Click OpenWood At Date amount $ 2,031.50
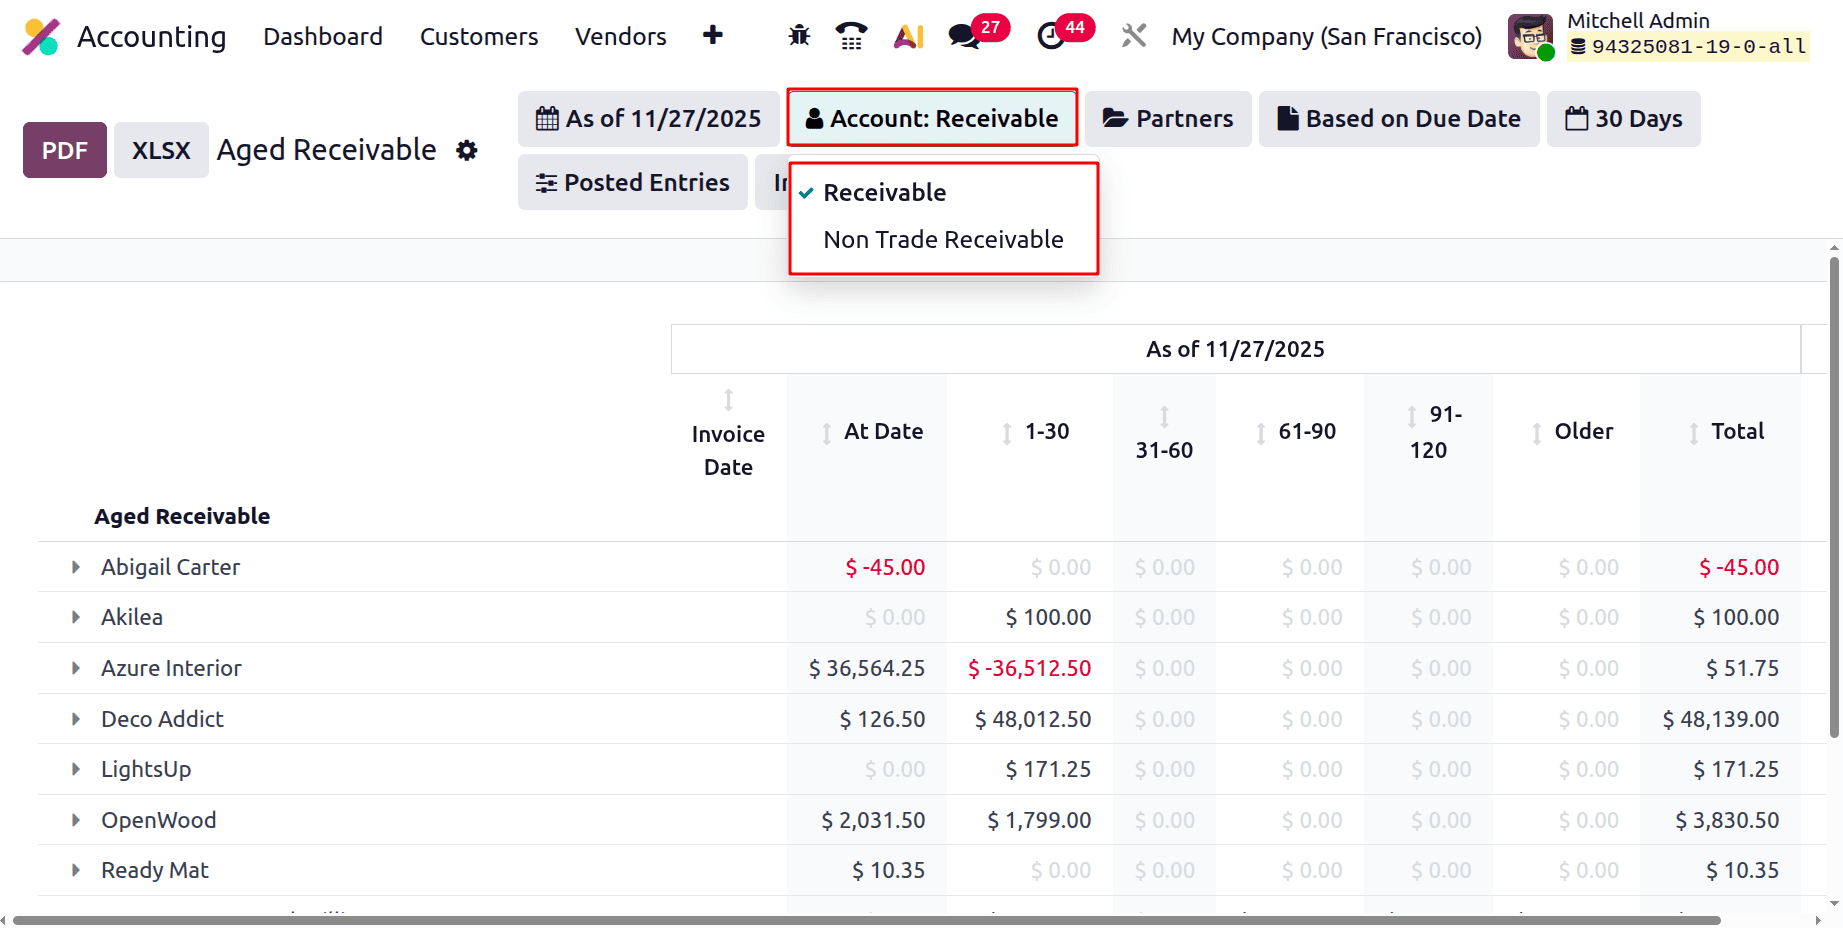1843x928 pixels. (873, 820)
